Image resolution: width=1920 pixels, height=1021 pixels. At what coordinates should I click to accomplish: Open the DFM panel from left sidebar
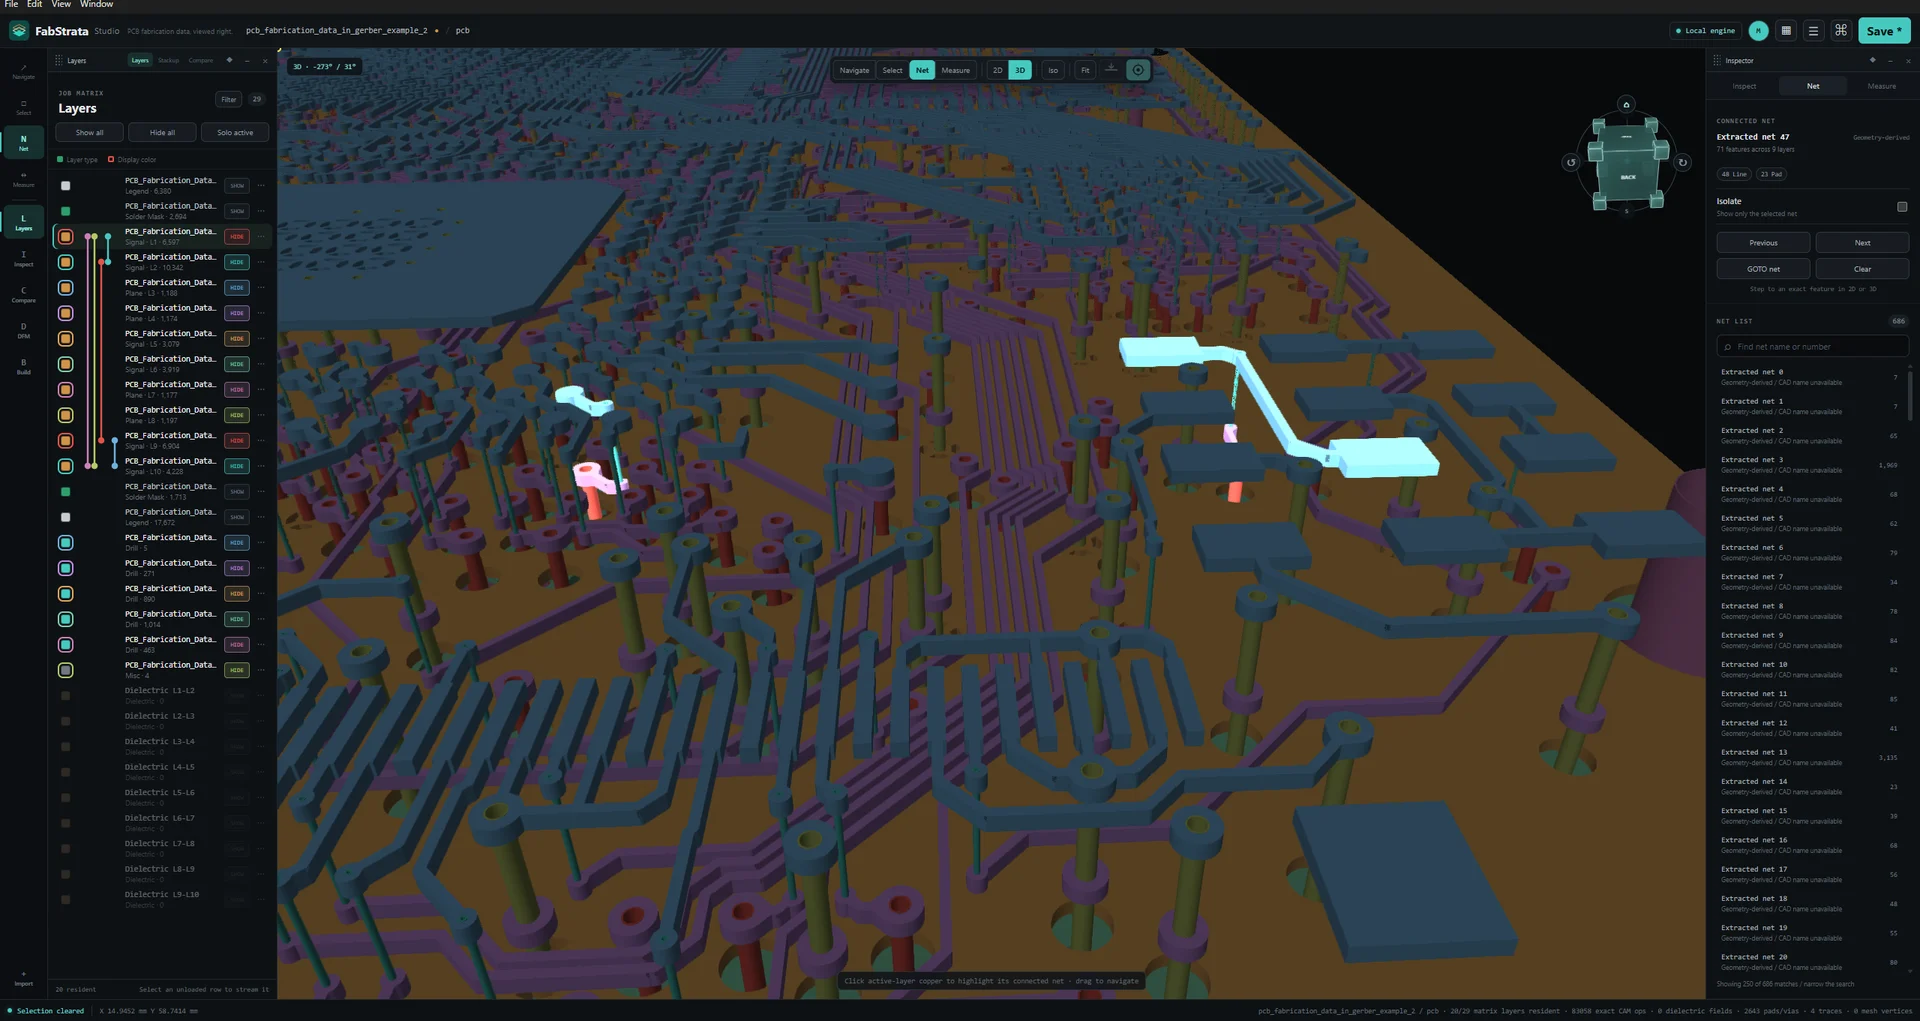click(x=23, y=331)
